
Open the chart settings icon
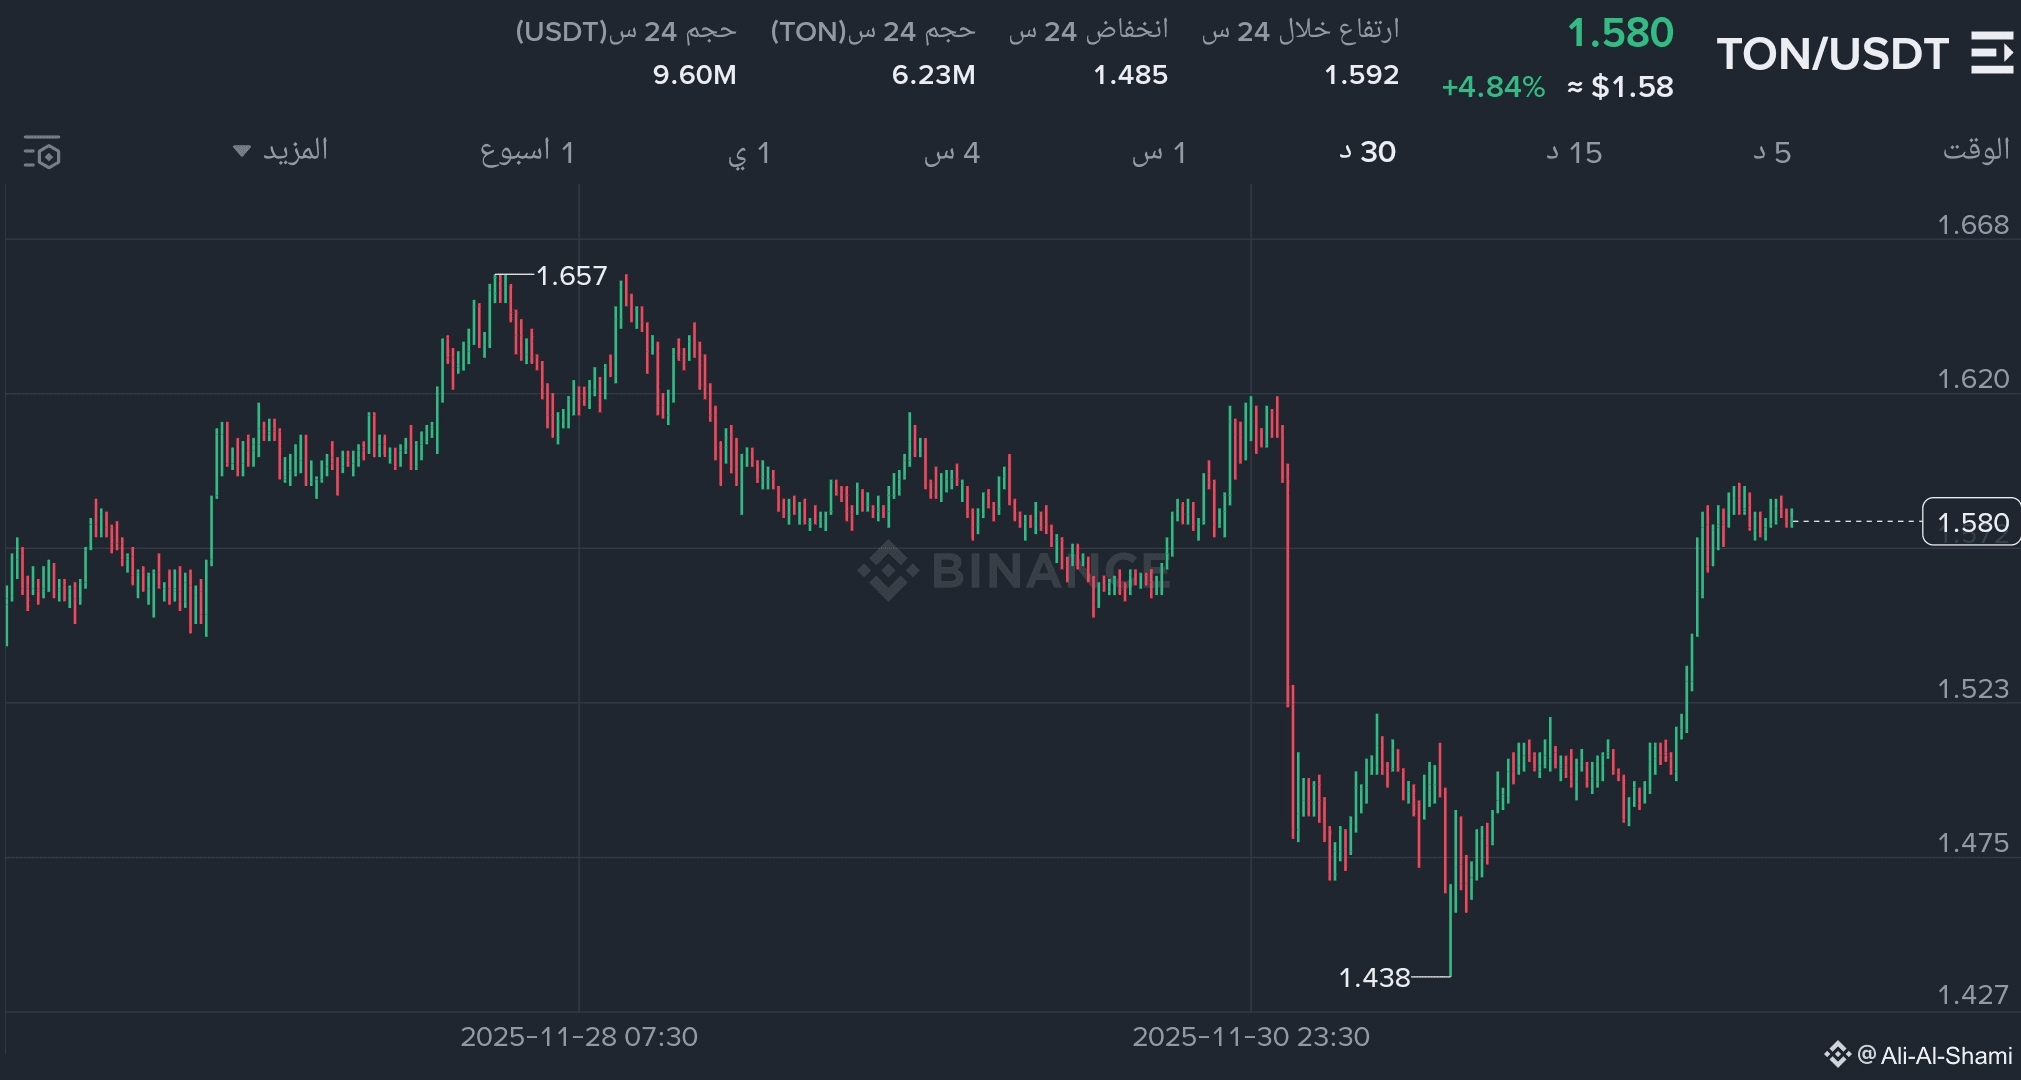42,153
